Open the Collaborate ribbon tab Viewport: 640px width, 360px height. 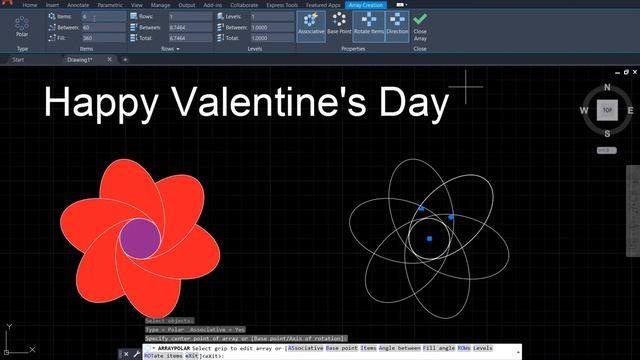click(244, 5)
